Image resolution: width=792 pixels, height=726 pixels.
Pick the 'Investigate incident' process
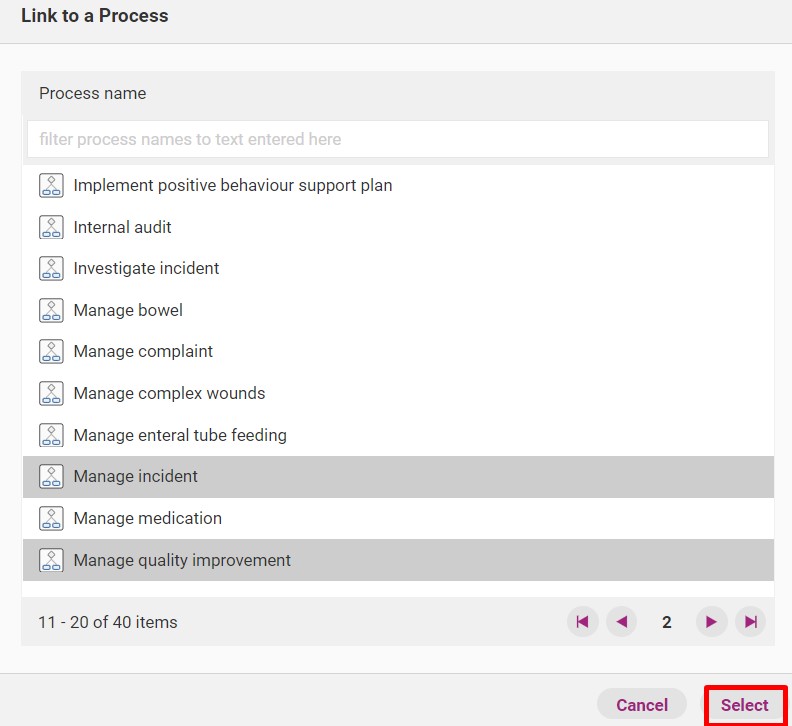(399, 268)
